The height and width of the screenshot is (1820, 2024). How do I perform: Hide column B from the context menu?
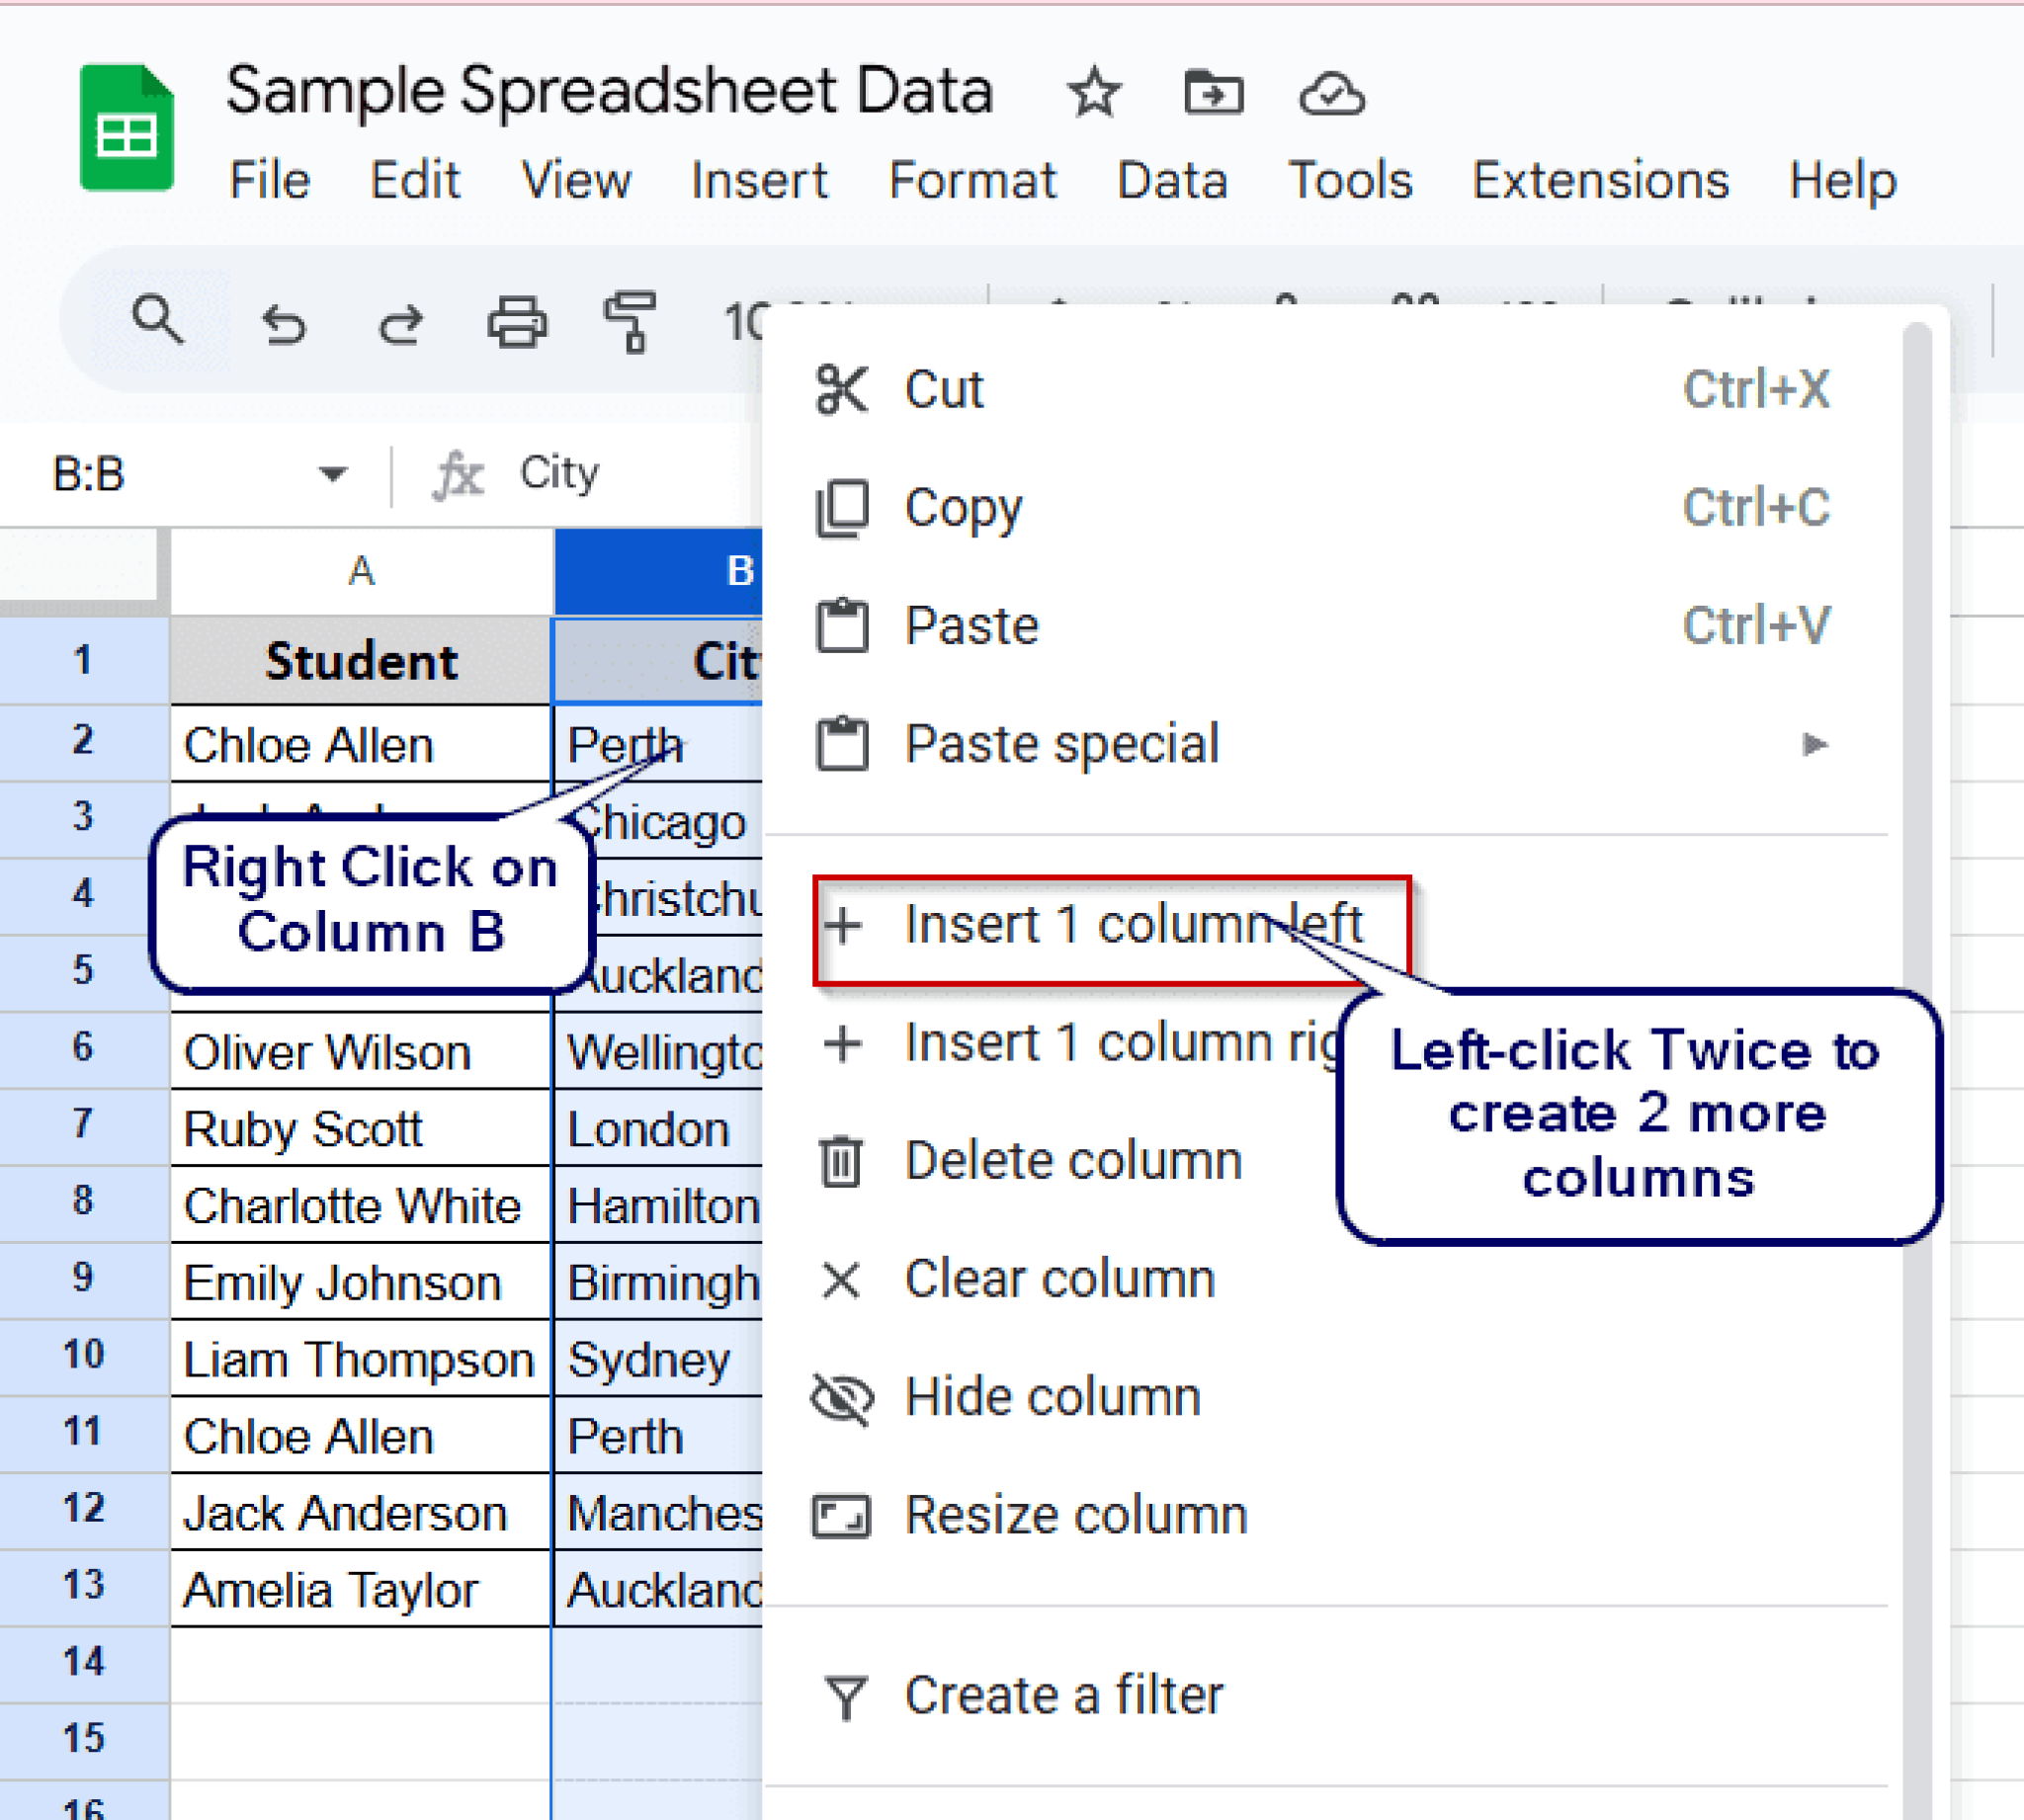(x=1052, y=1397)
